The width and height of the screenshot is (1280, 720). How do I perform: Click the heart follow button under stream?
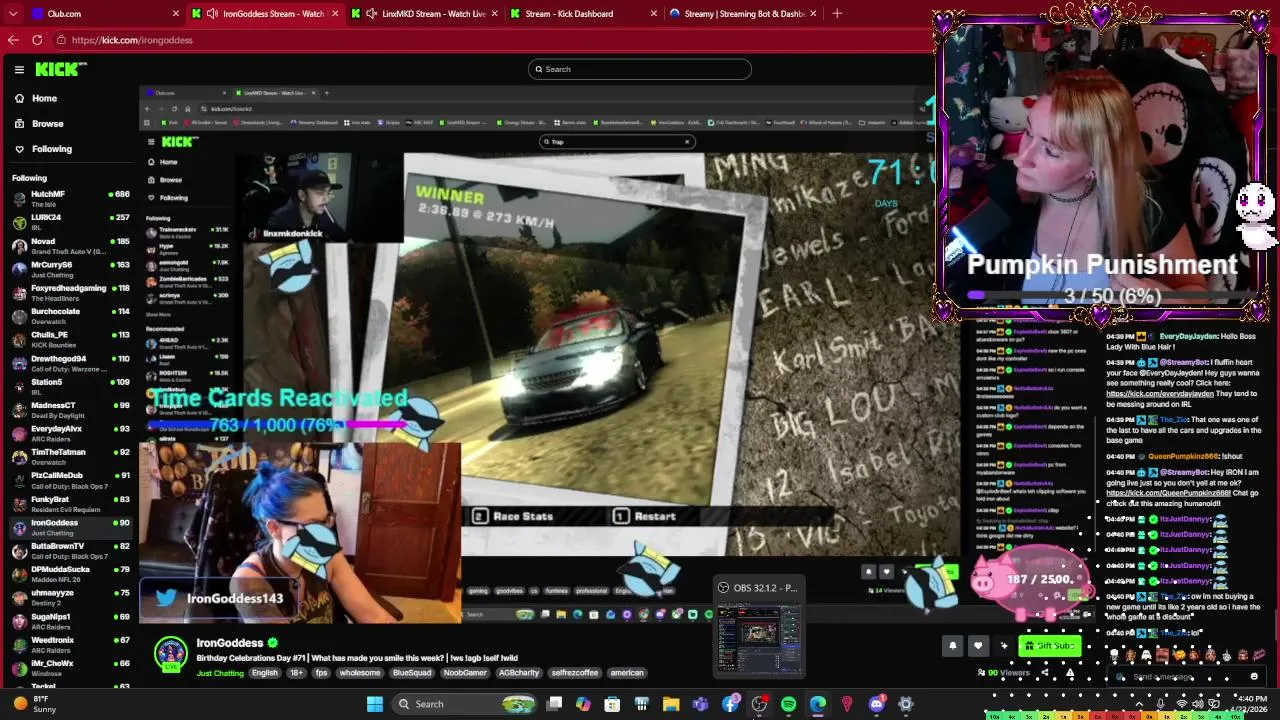click(x=978, y=646)
